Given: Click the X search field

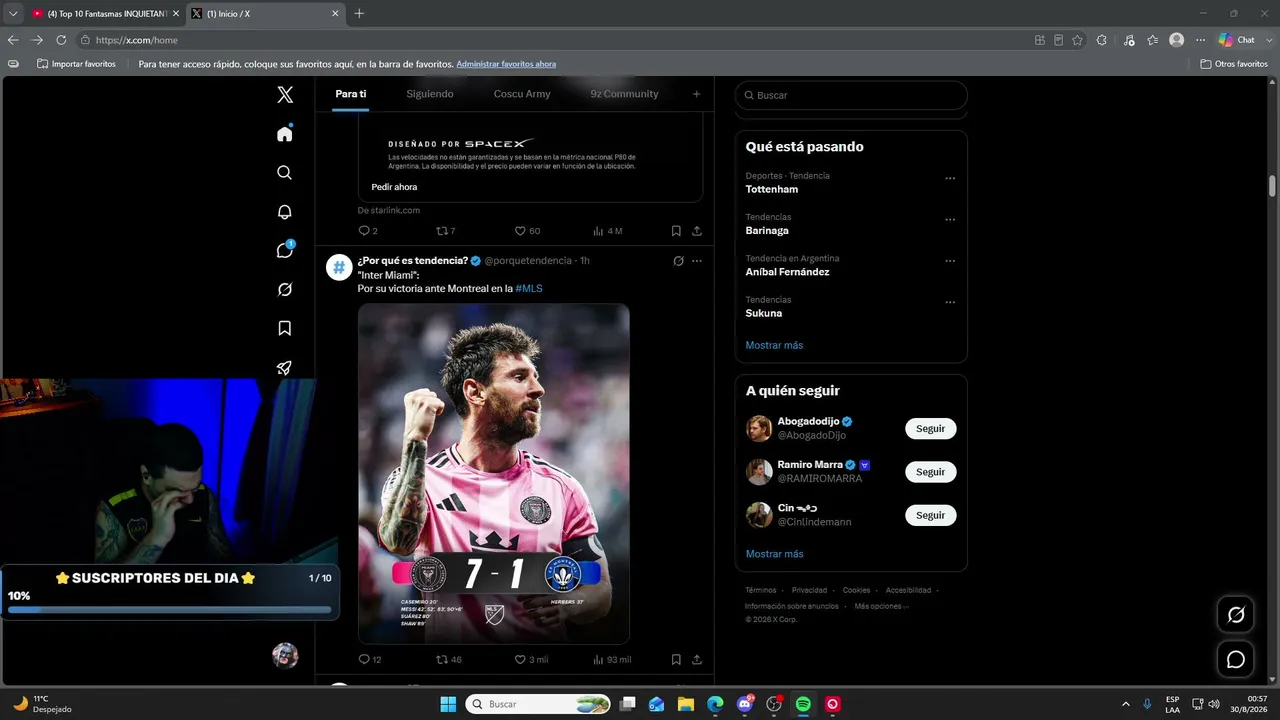Looking at the screenshot, I should [x=851, y=95].
